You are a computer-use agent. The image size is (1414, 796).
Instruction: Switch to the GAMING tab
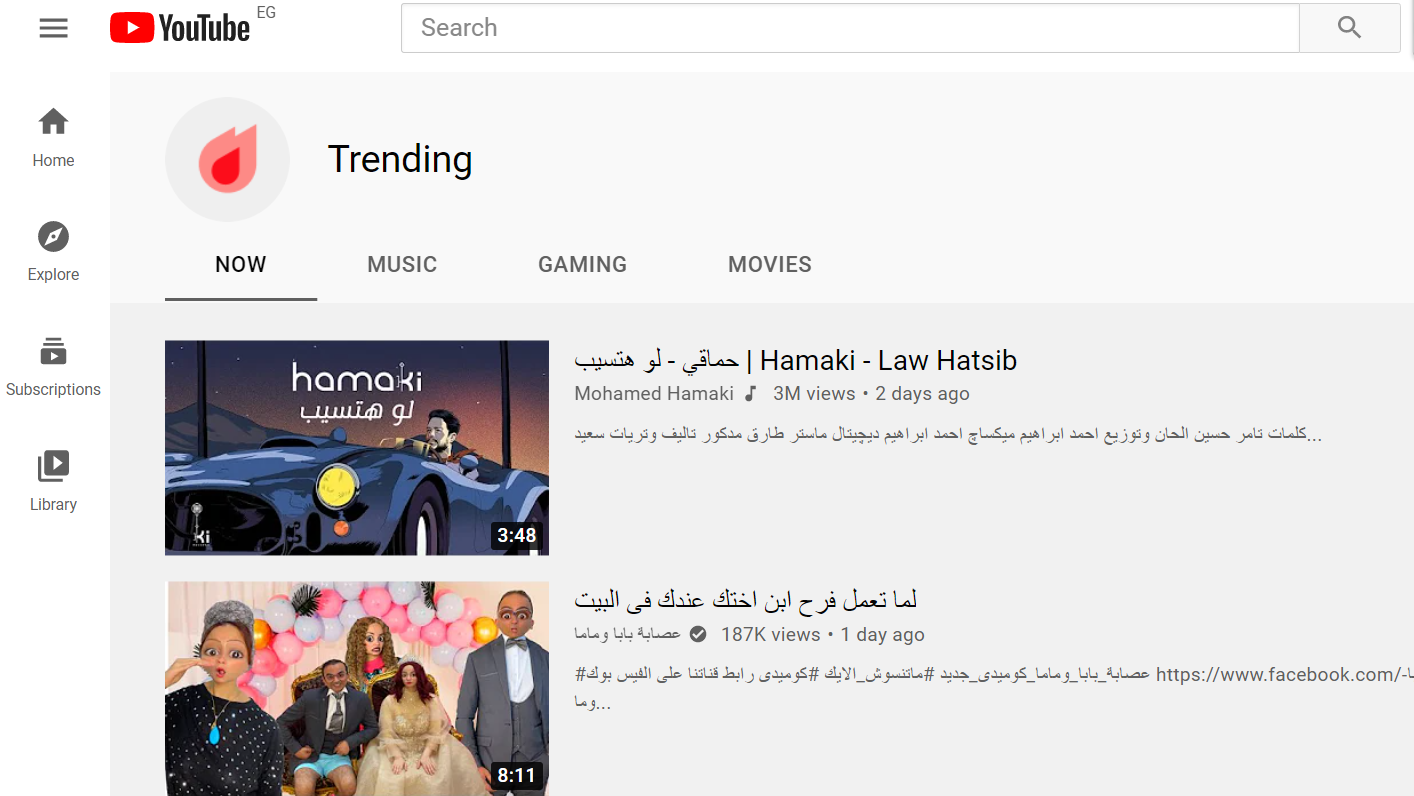coord(582,265)
